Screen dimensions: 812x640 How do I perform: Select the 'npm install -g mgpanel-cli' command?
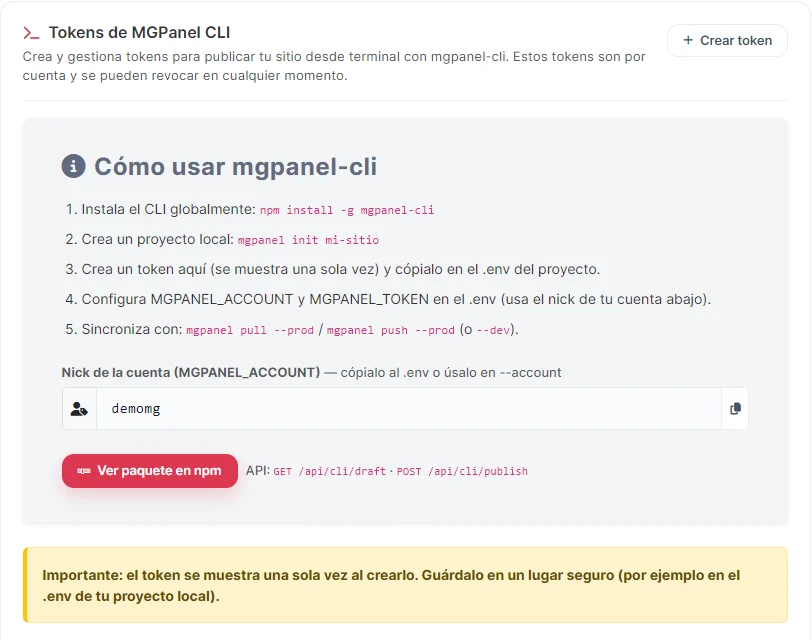pos(346,210)
